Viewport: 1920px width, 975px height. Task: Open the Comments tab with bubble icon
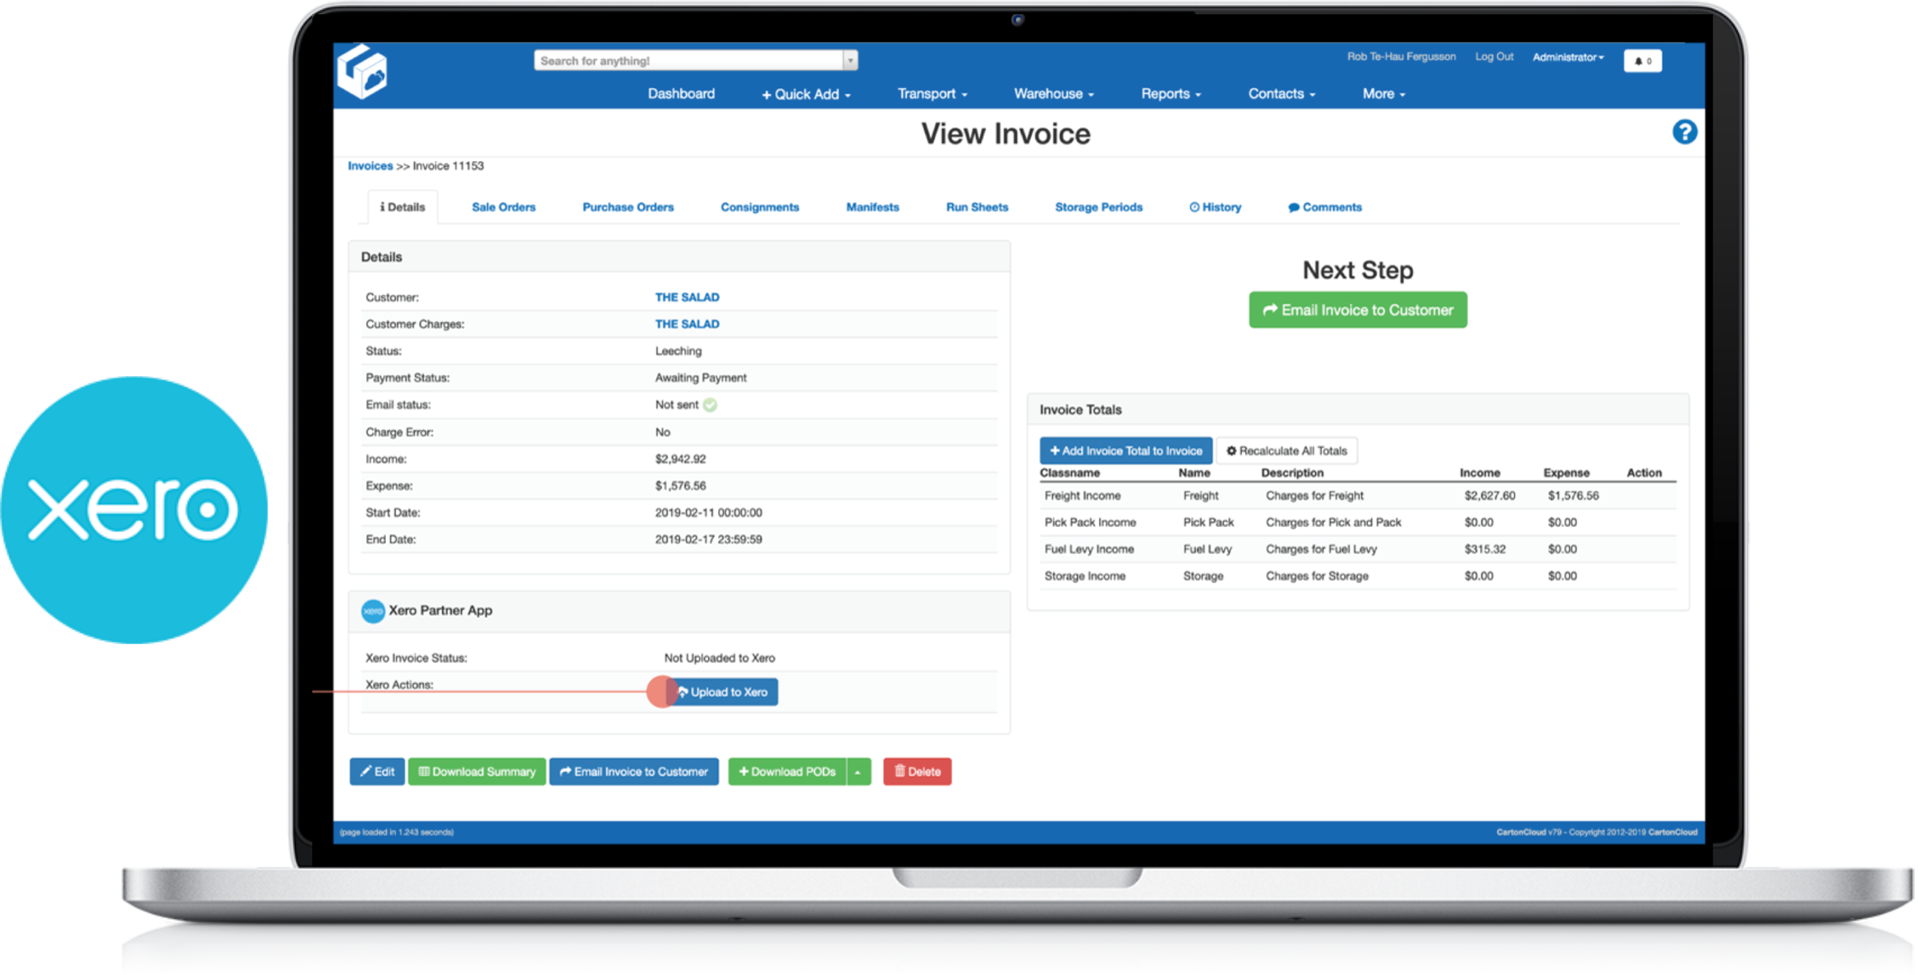point(1325,207)
